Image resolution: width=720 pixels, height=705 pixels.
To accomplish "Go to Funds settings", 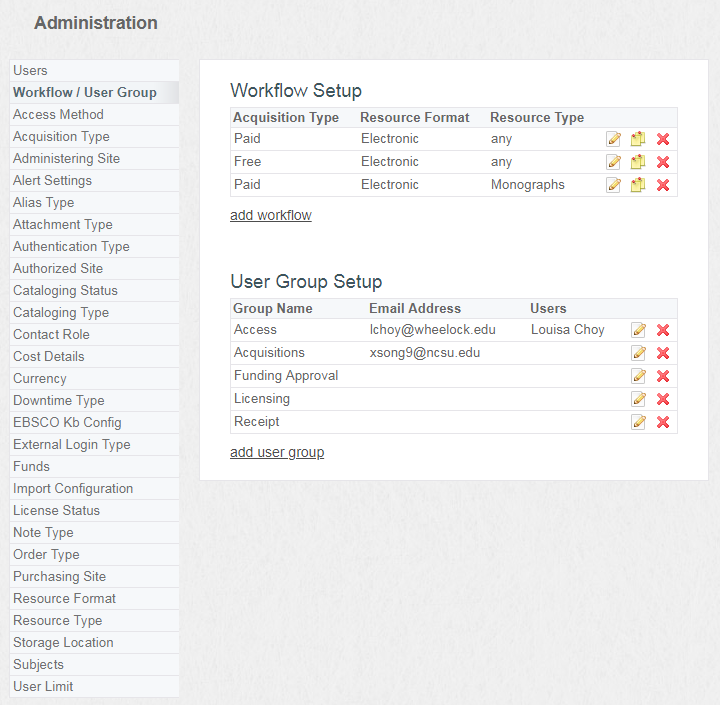I will click(94, 467).
